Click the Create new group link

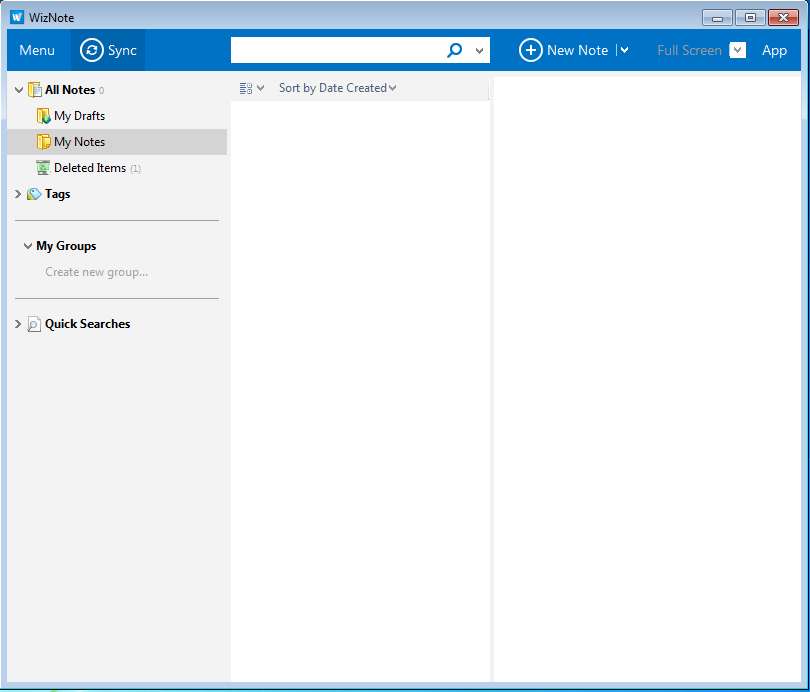(96, 272)
